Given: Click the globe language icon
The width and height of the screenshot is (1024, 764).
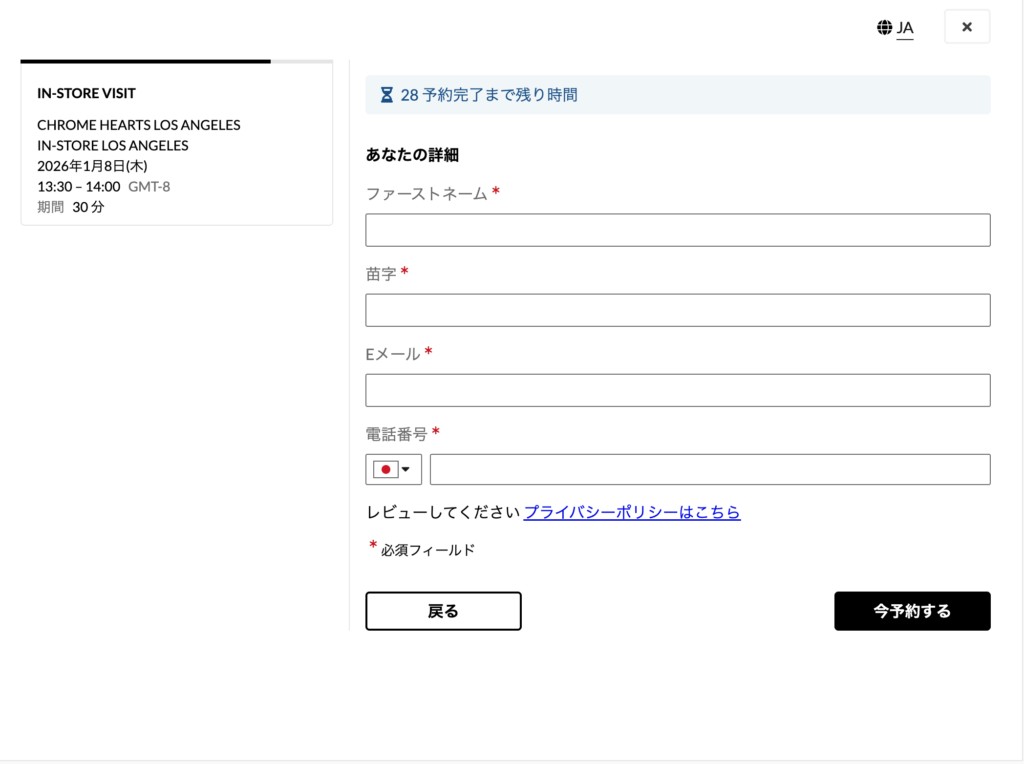Looking at the screenshot, I should (884, 28).
